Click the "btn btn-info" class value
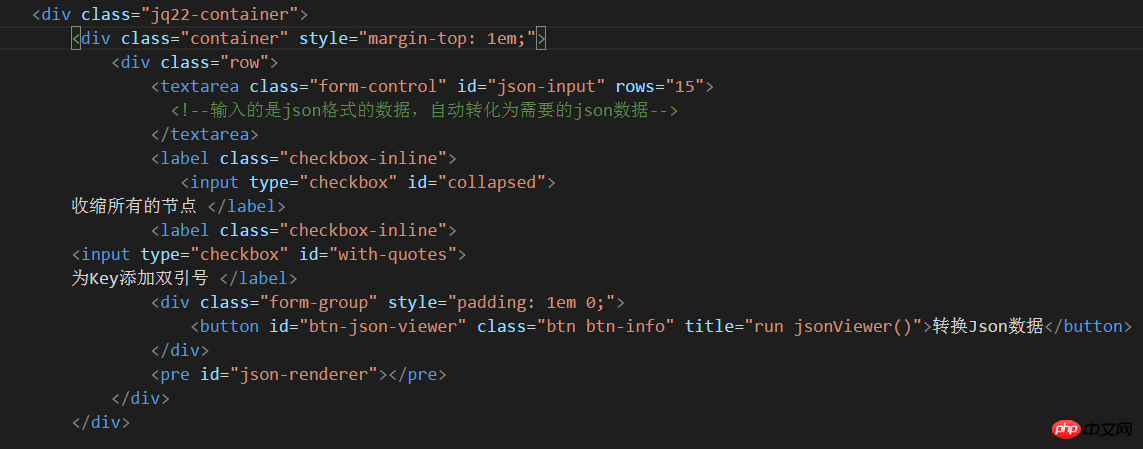The width and height of the screenshot is (1143, 449). coord(606,327)
